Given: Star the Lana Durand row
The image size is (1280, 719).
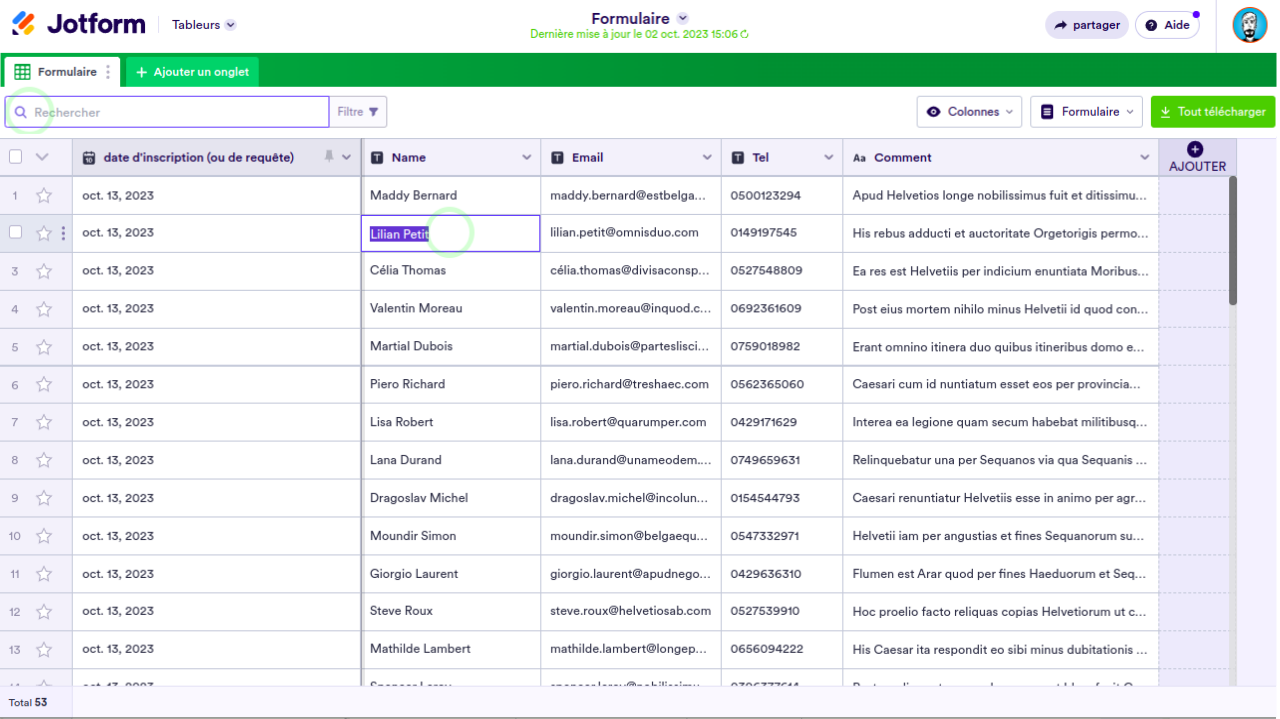Looking at the screenshot, I should click(x=44, y=461).
